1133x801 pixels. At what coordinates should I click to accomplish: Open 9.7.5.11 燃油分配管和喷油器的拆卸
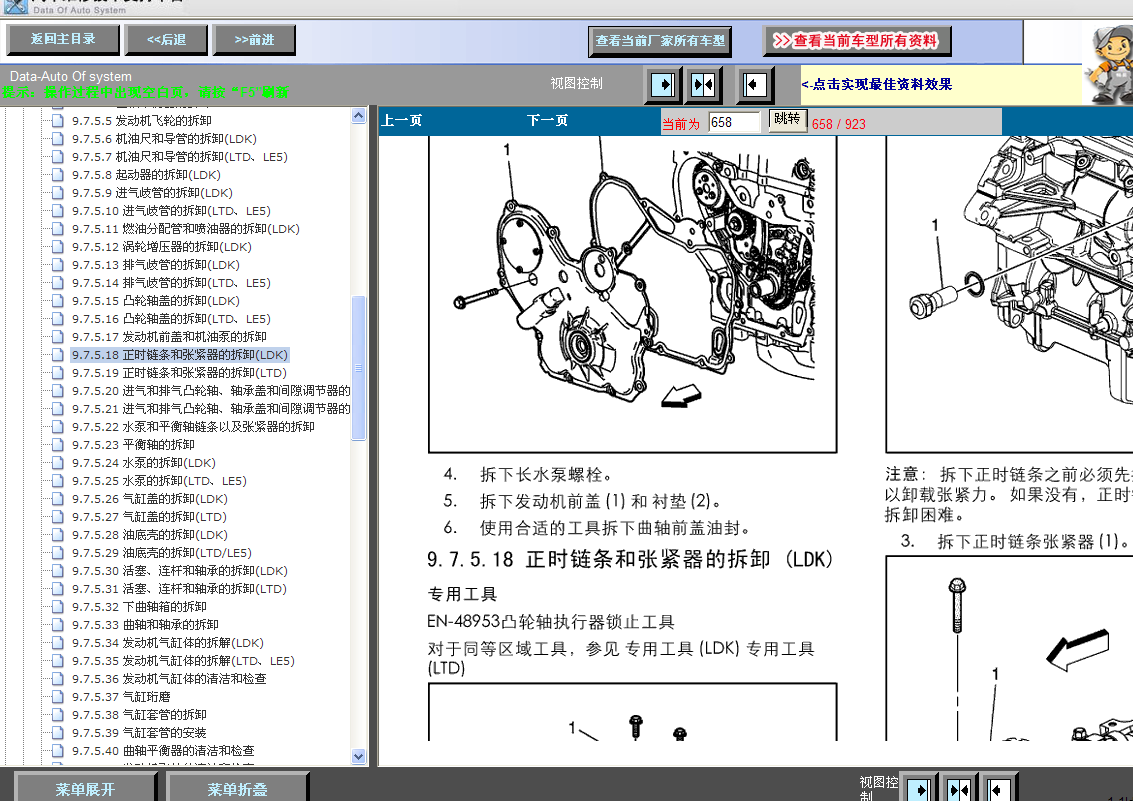pyautogui.click(x=185, y=229)
